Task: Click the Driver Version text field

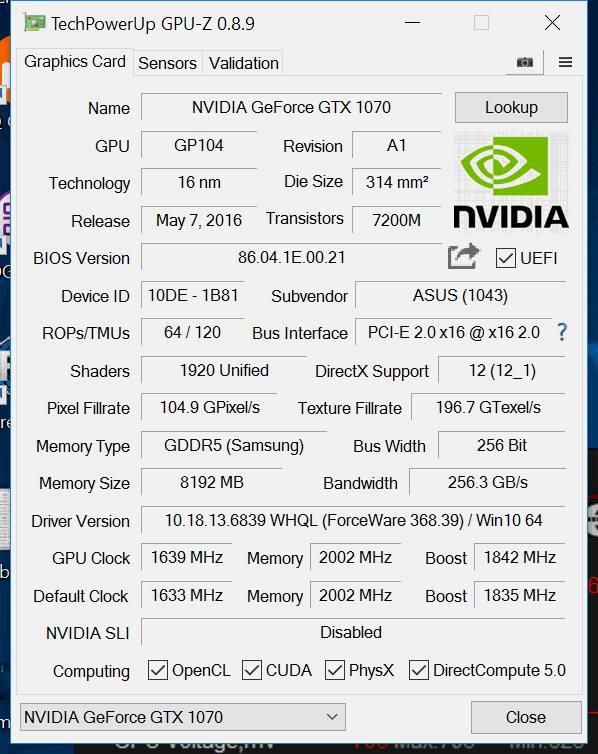Action: click(x=353, y=520)
